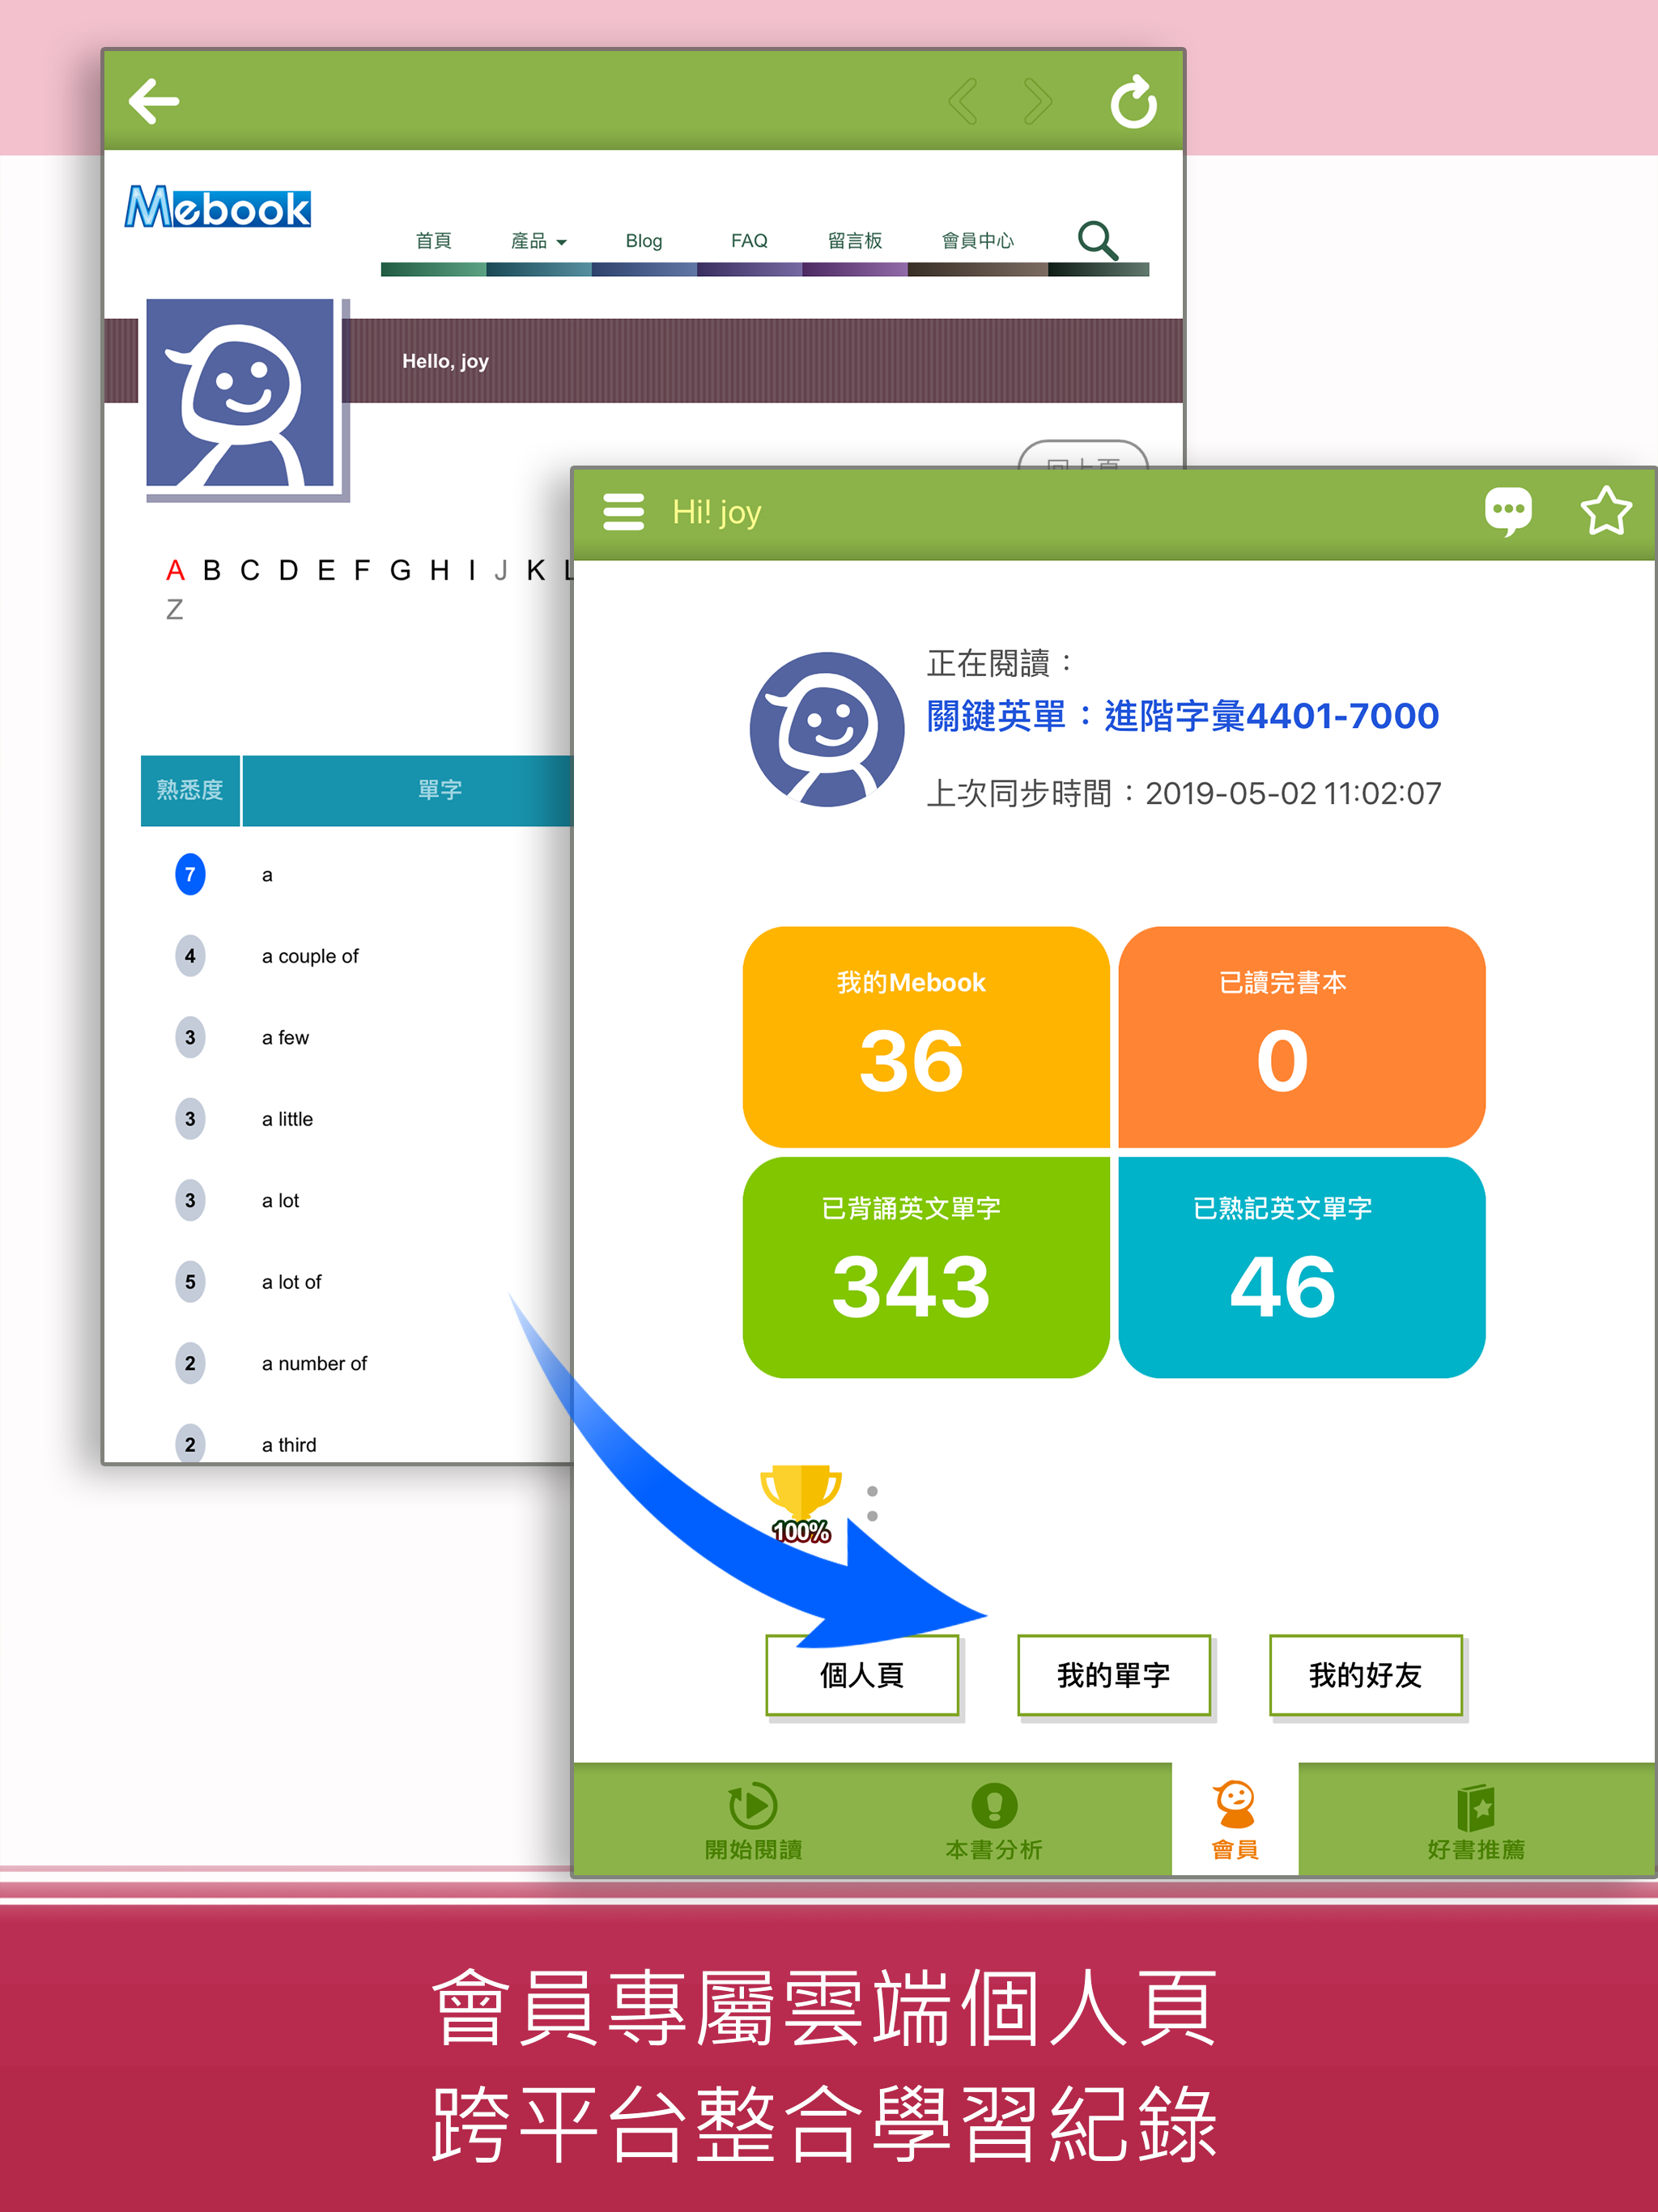Screen dimensions: 1658x2212
Task: Click the star favorites icon
Action: (x=1606, y=510)
